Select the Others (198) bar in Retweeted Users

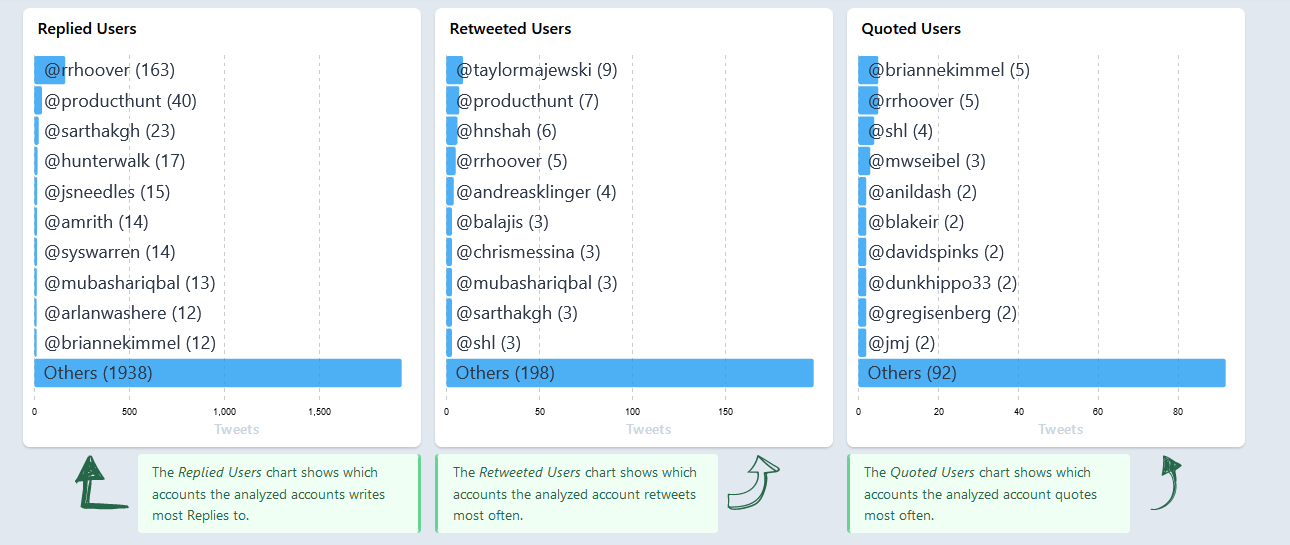point(629,373)
